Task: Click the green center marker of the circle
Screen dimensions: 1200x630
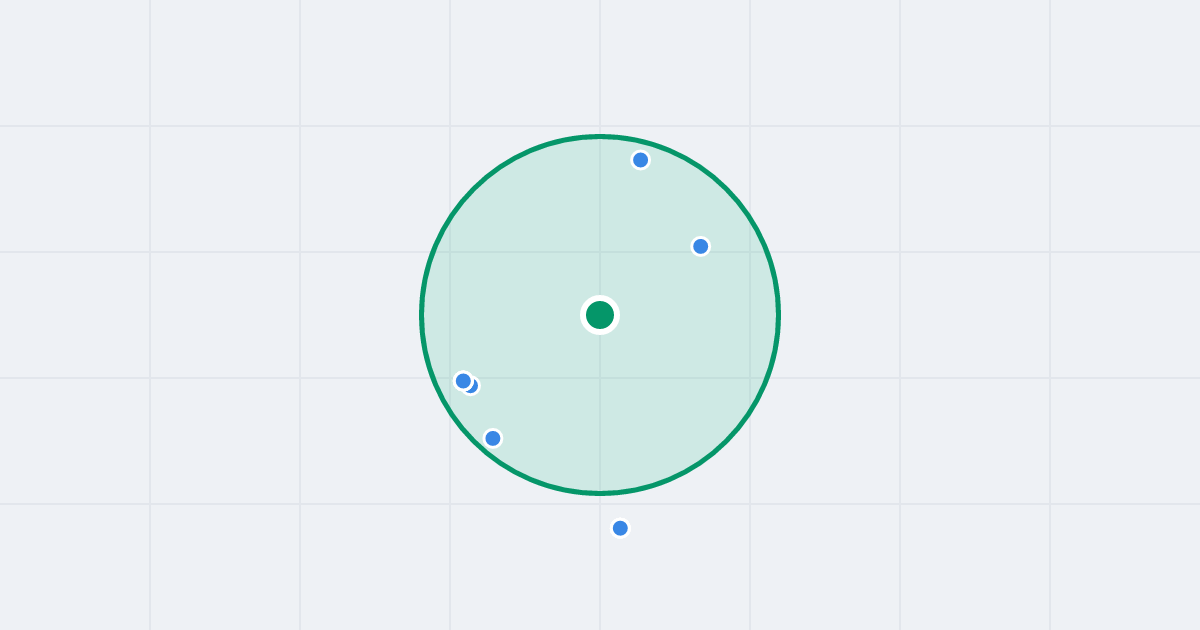Action: pos(600,315)
